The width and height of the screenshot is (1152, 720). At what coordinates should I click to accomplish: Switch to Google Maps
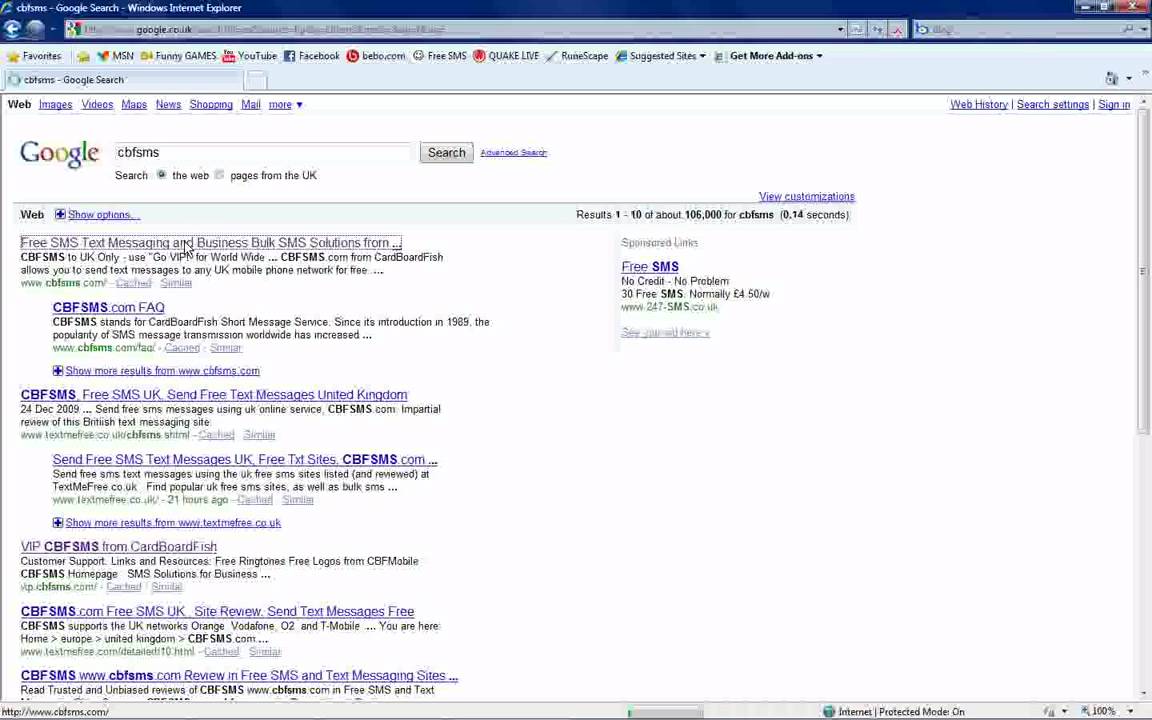click(134, 104)
